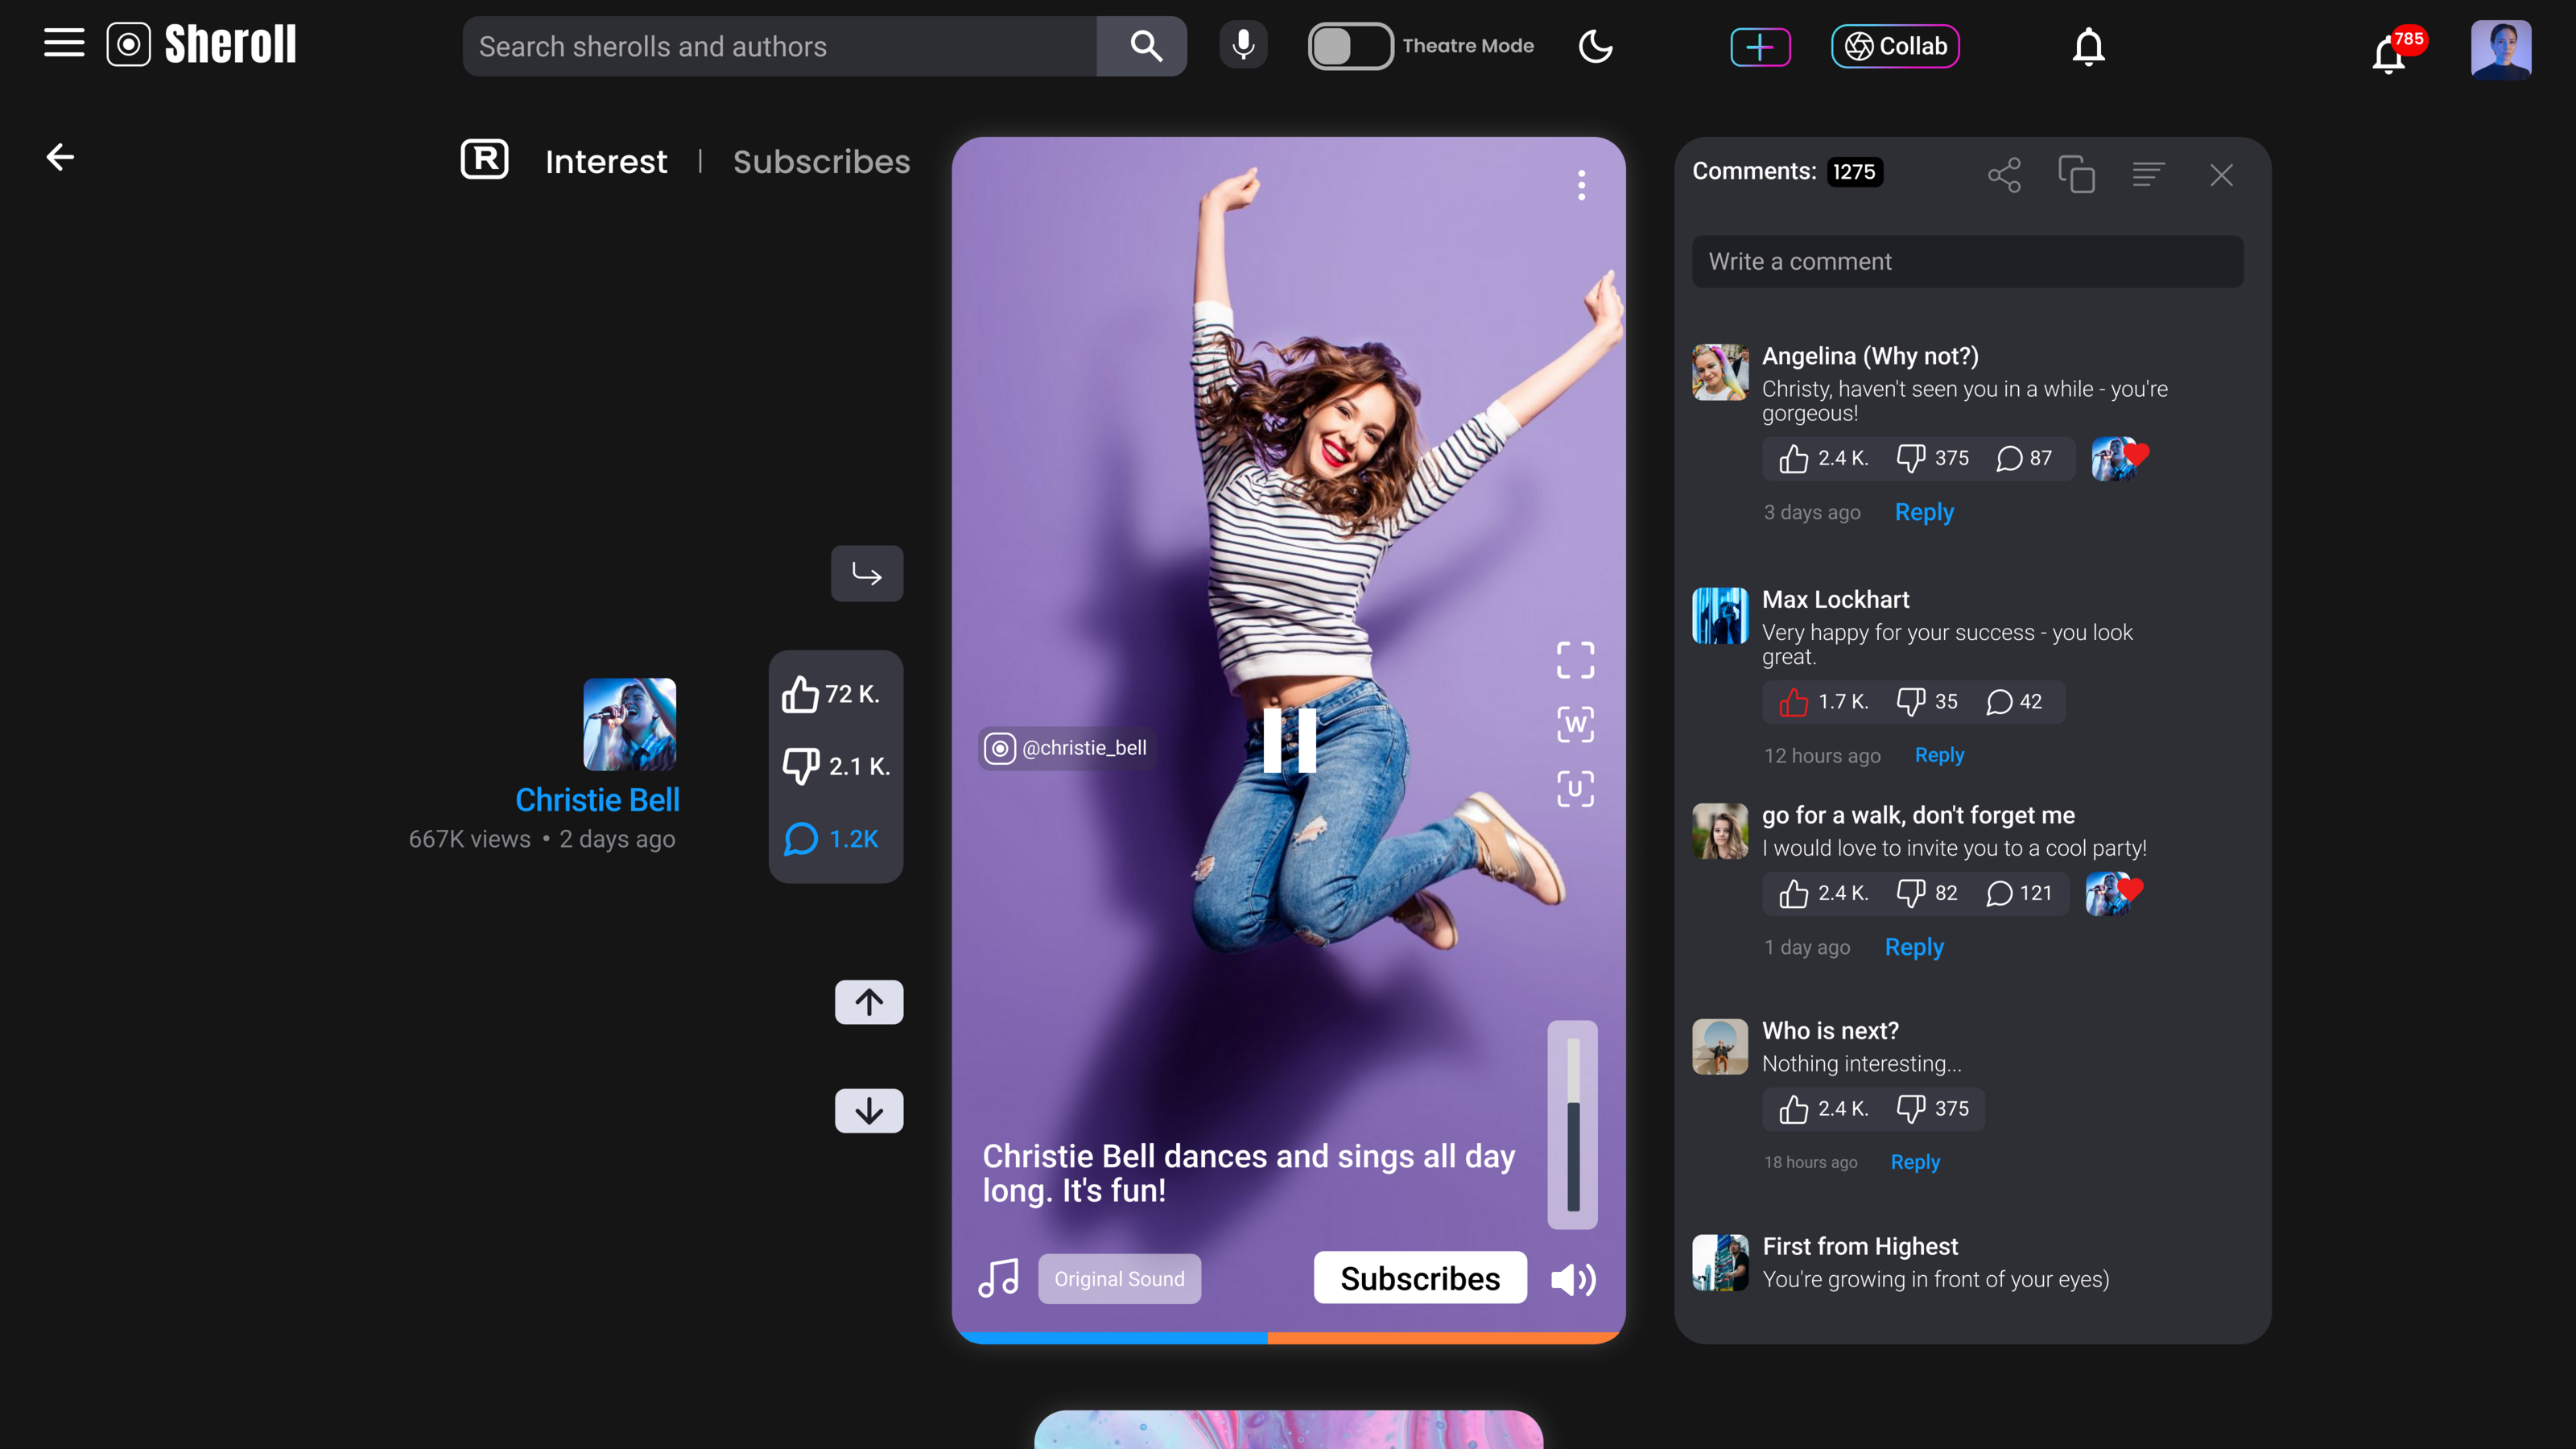This screenshot has width=2576, height=1449.
Task: Adjust the vertical volume slider
Action: pos(1573,1125)
